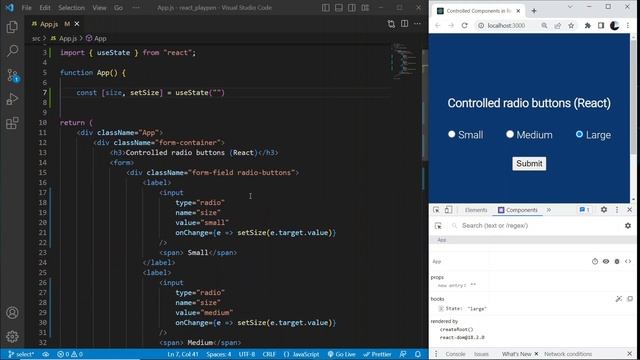Inspect App DOM element with eye icon
Viewport: 640px width, 360px height.
point(606,262)
